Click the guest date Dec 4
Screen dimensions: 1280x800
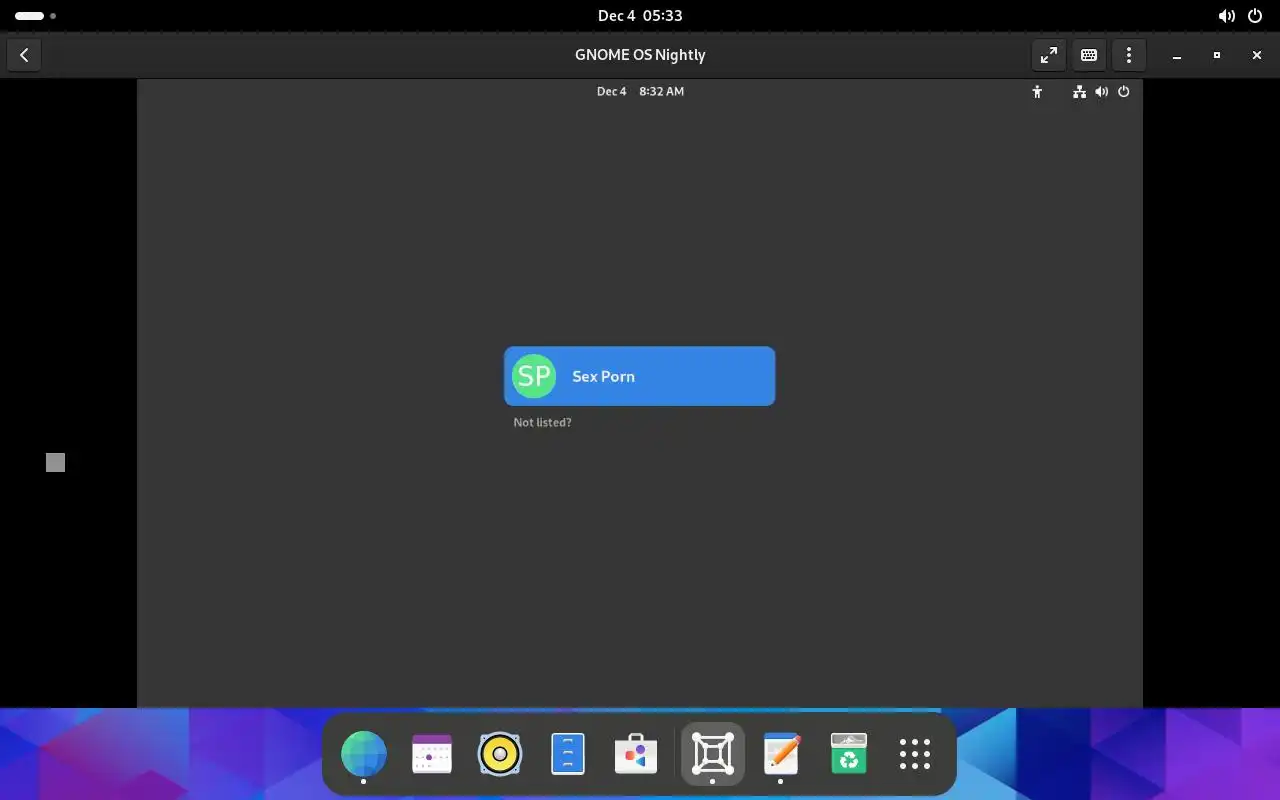click(x=612, y=91)
